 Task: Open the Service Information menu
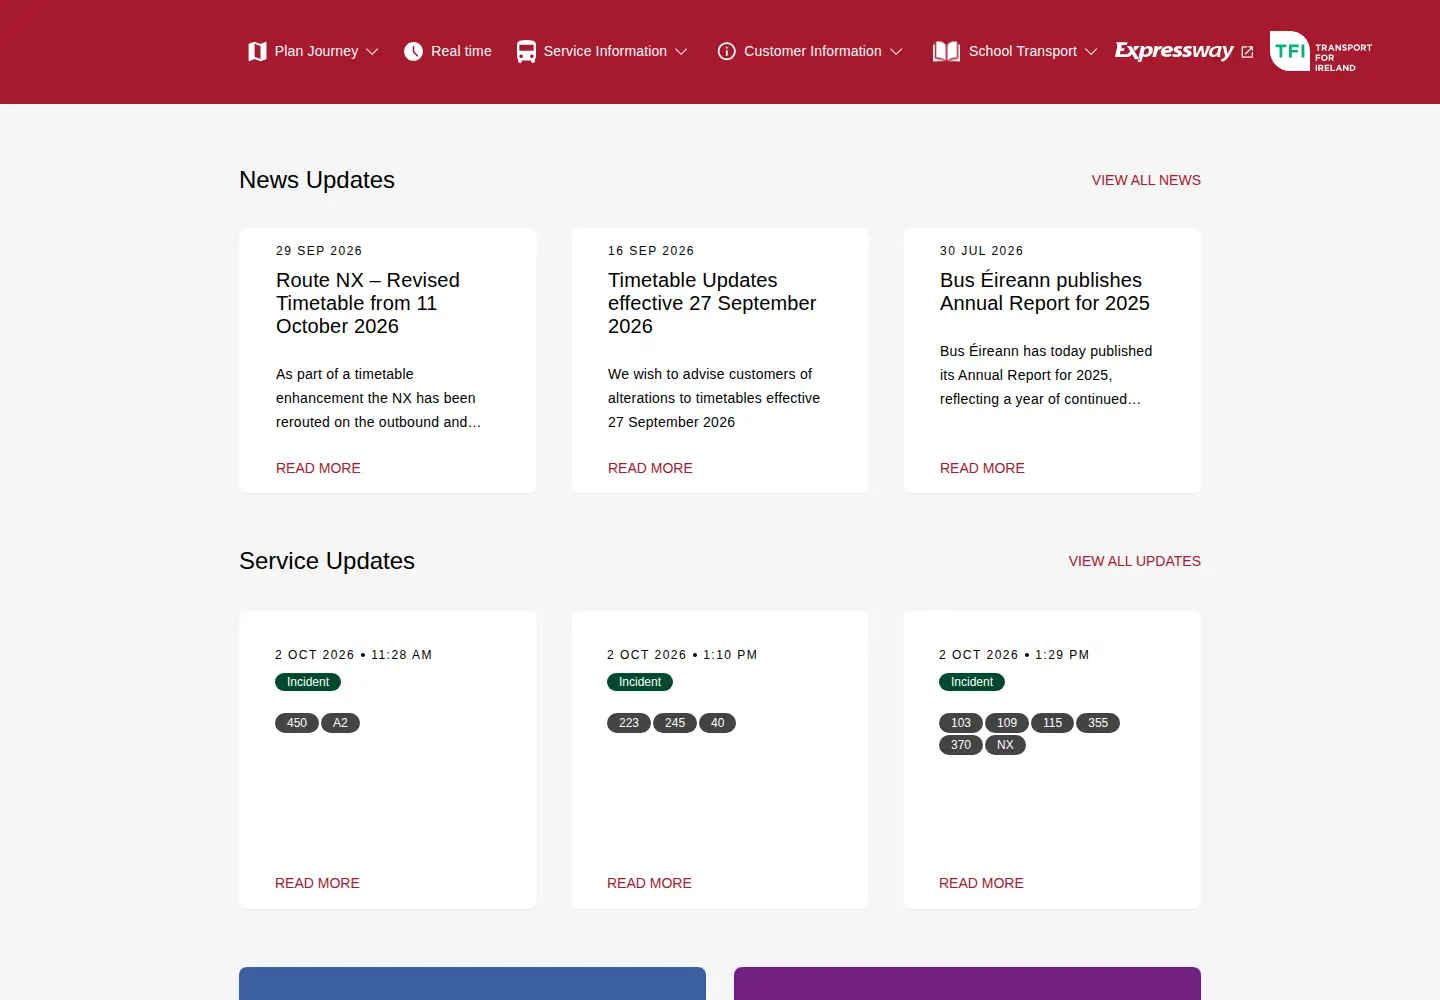(x=602, y=51)
